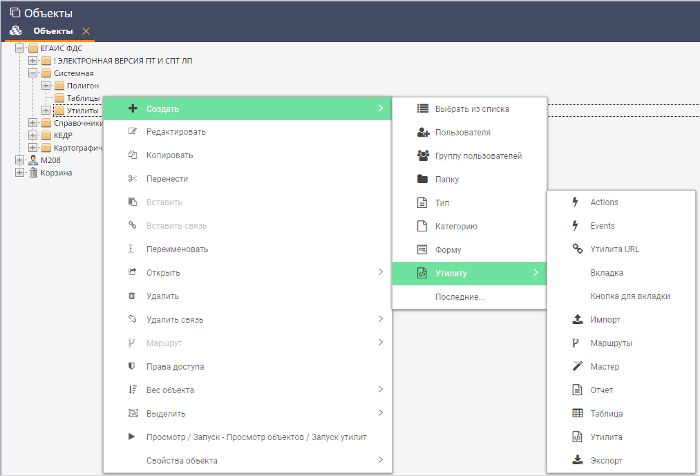
Task: Expand the М208 tree node
Action: point(19,160)
